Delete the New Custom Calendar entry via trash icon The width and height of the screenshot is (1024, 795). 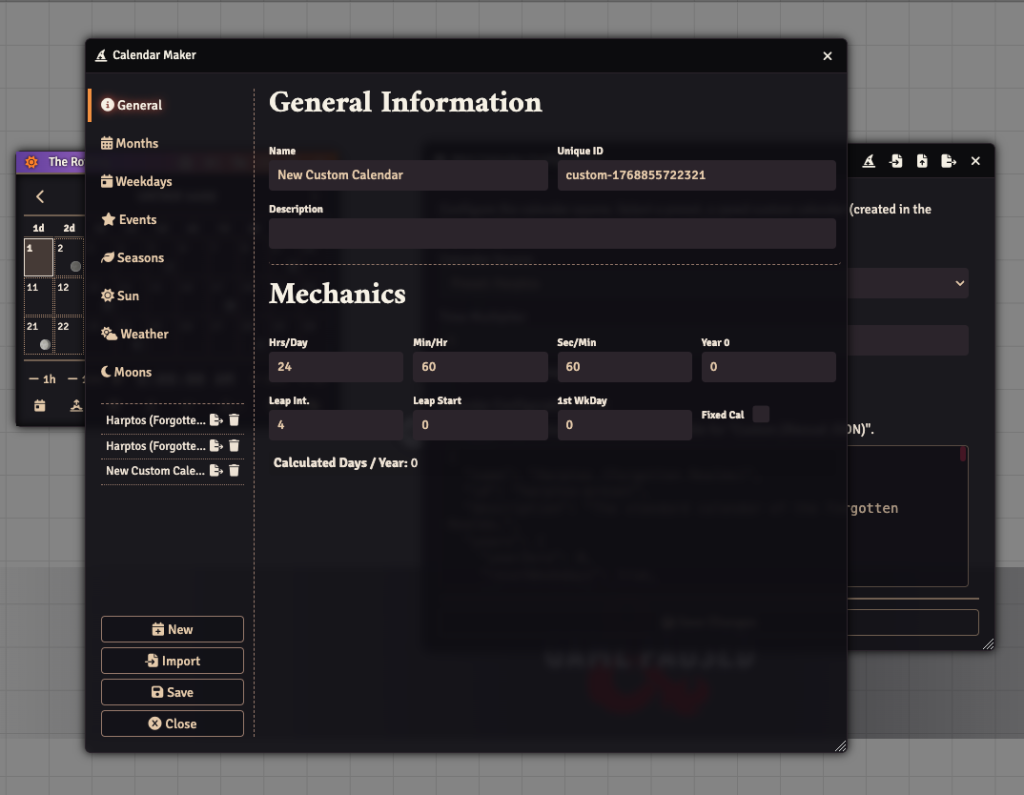tap(234, 470)
